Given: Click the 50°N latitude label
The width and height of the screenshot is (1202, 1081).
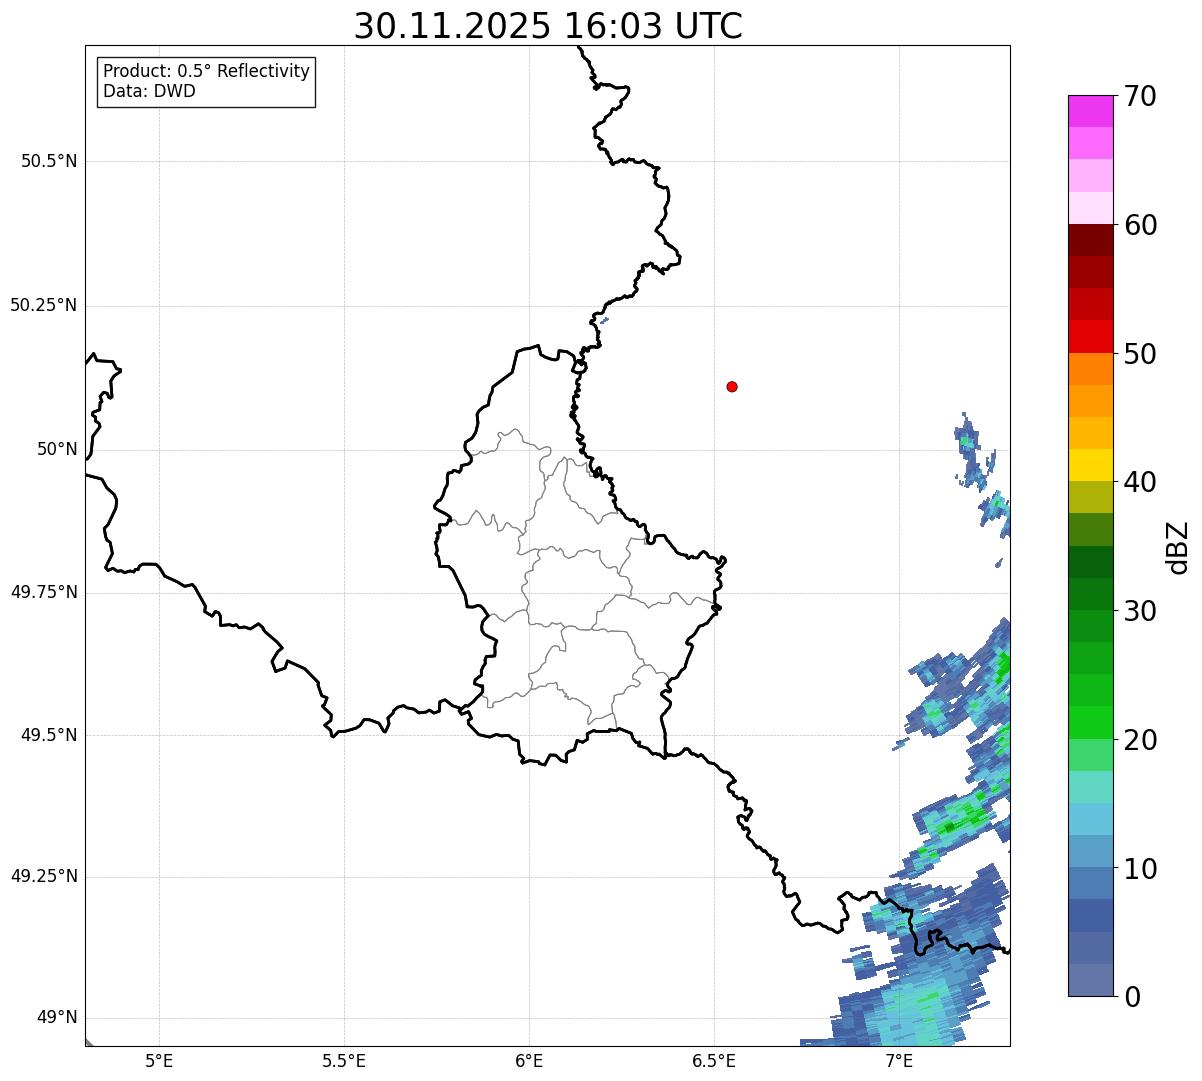Looking at the screenshot, I should pyautogui.click(x=57, y=449).
